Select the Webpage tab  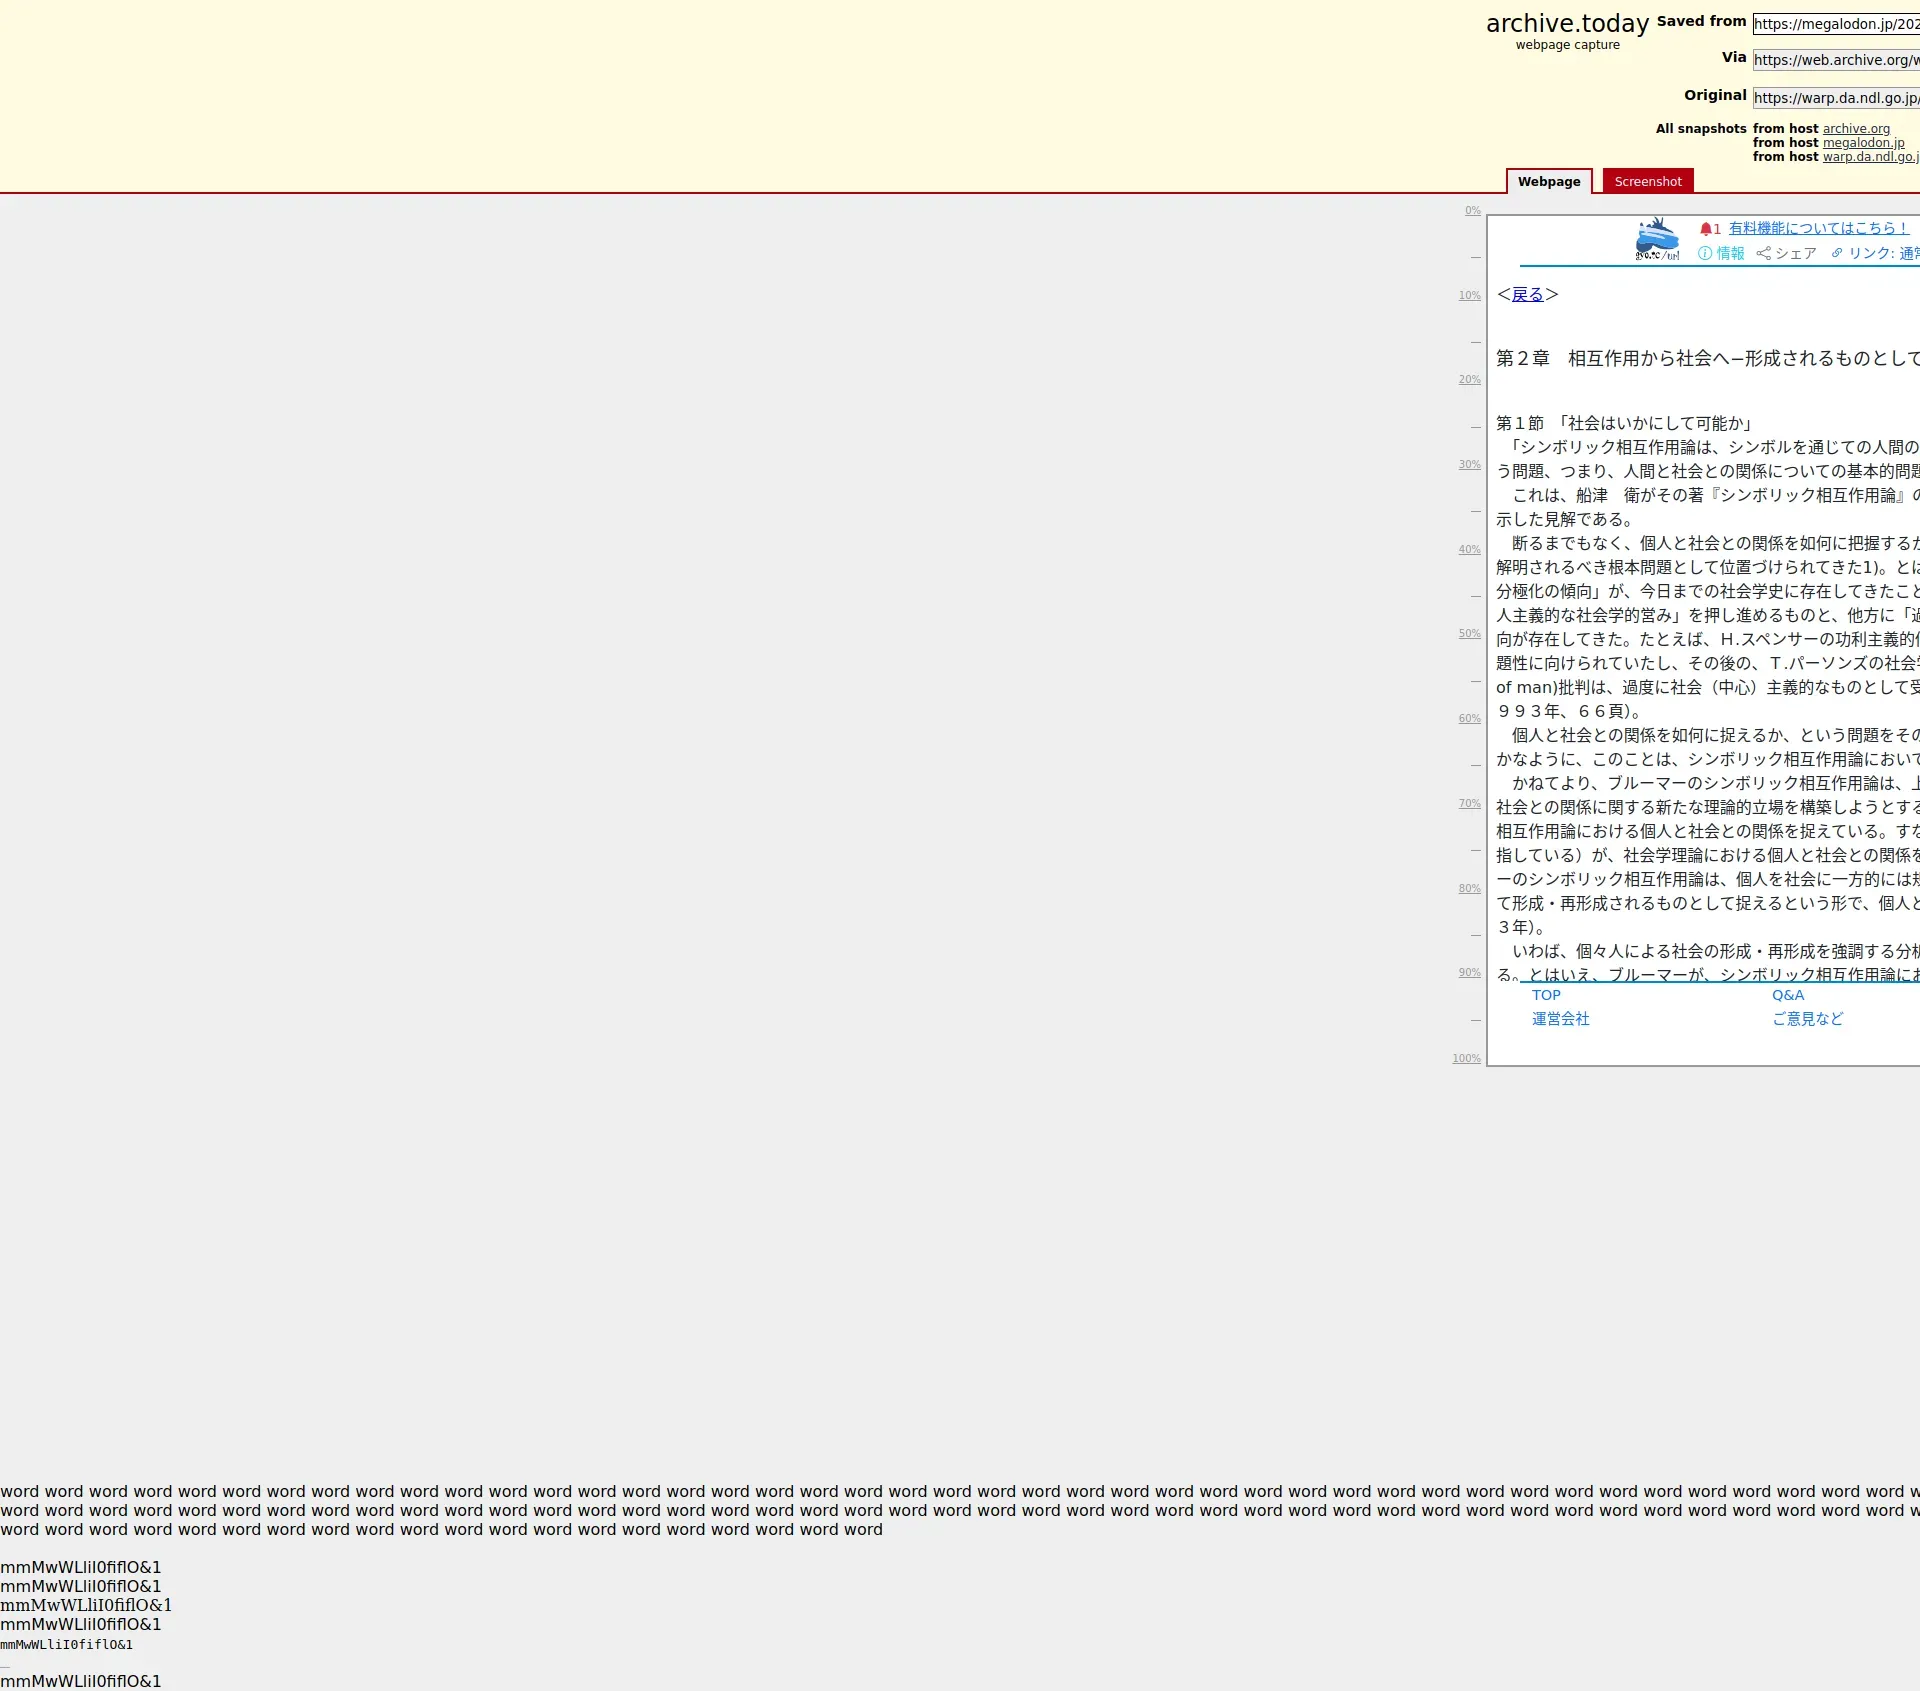tap(1548, 182)
